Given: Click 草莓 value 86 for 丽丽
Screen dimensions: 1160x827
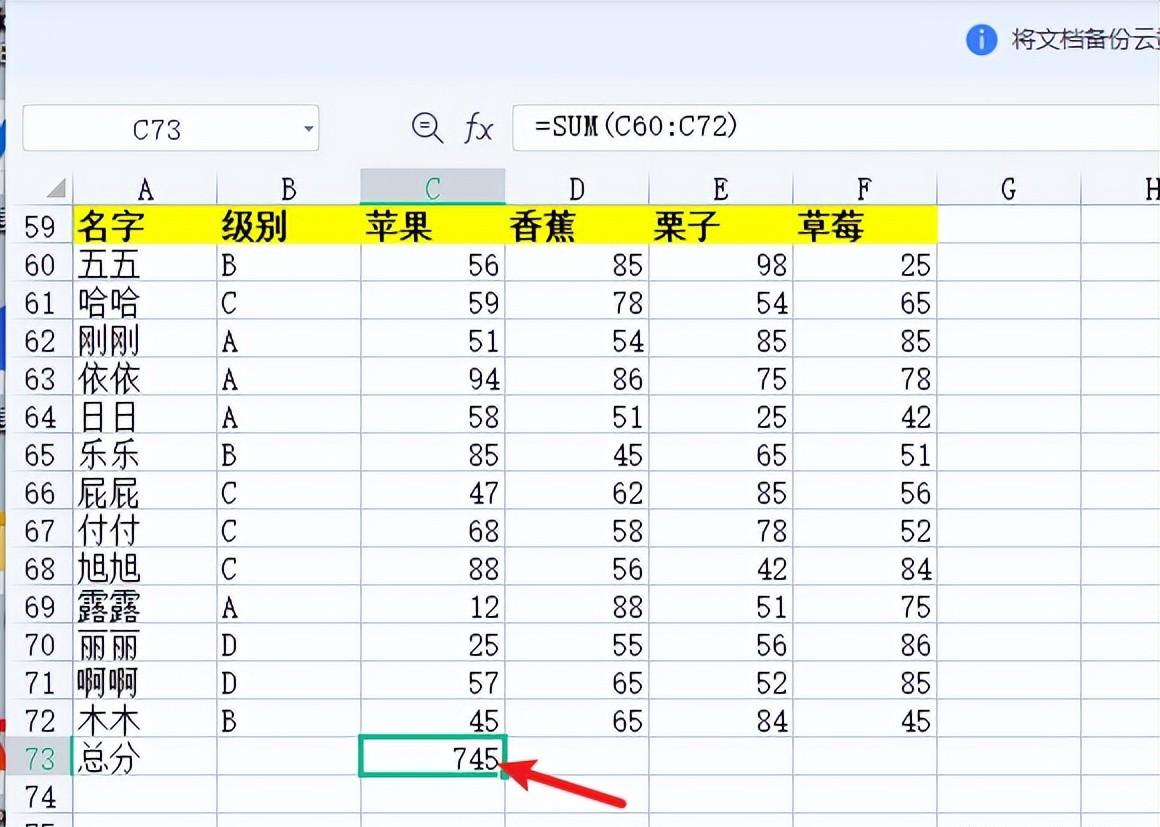Looking at the screenshot, I should (864, 644).
